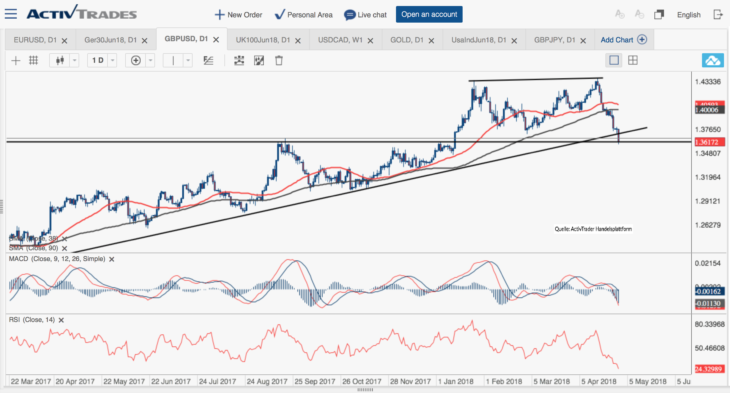Increase font size icon in header
The height and width of the screenshot is (393, 730).
point(620,14)
